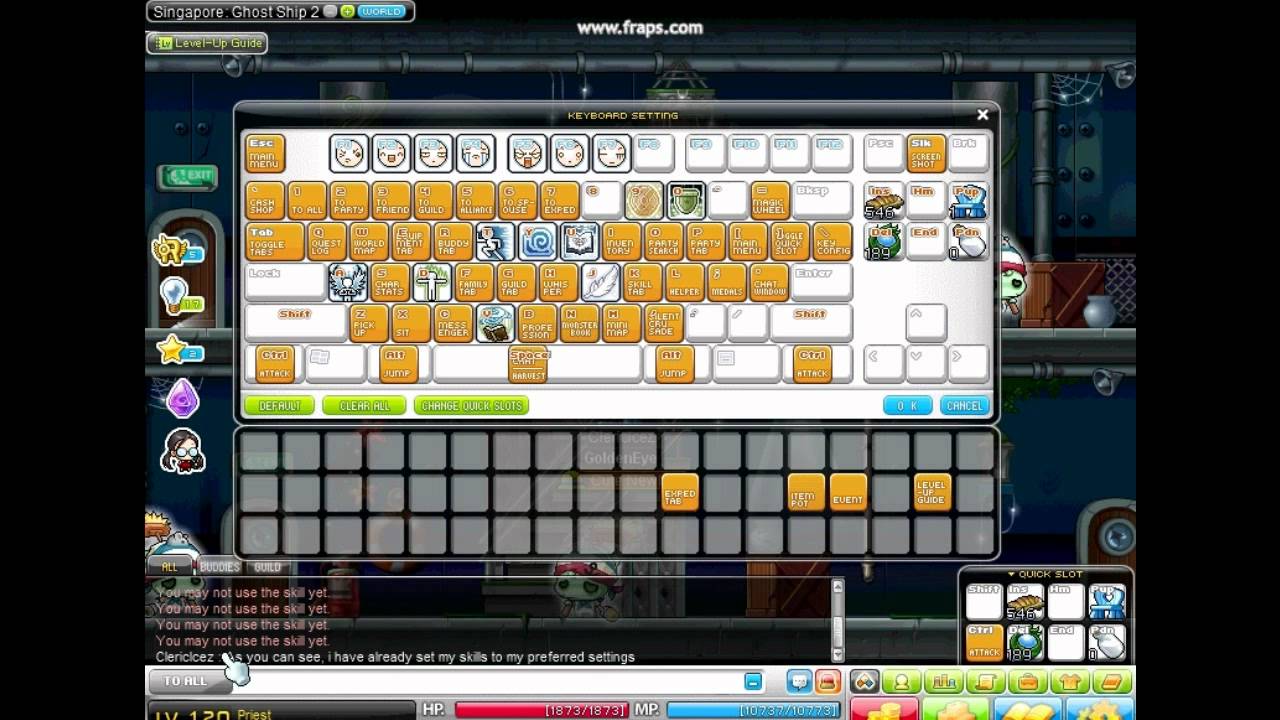
Task: Select the Del key potion with 189 count
Action: [x=883, y=242]
